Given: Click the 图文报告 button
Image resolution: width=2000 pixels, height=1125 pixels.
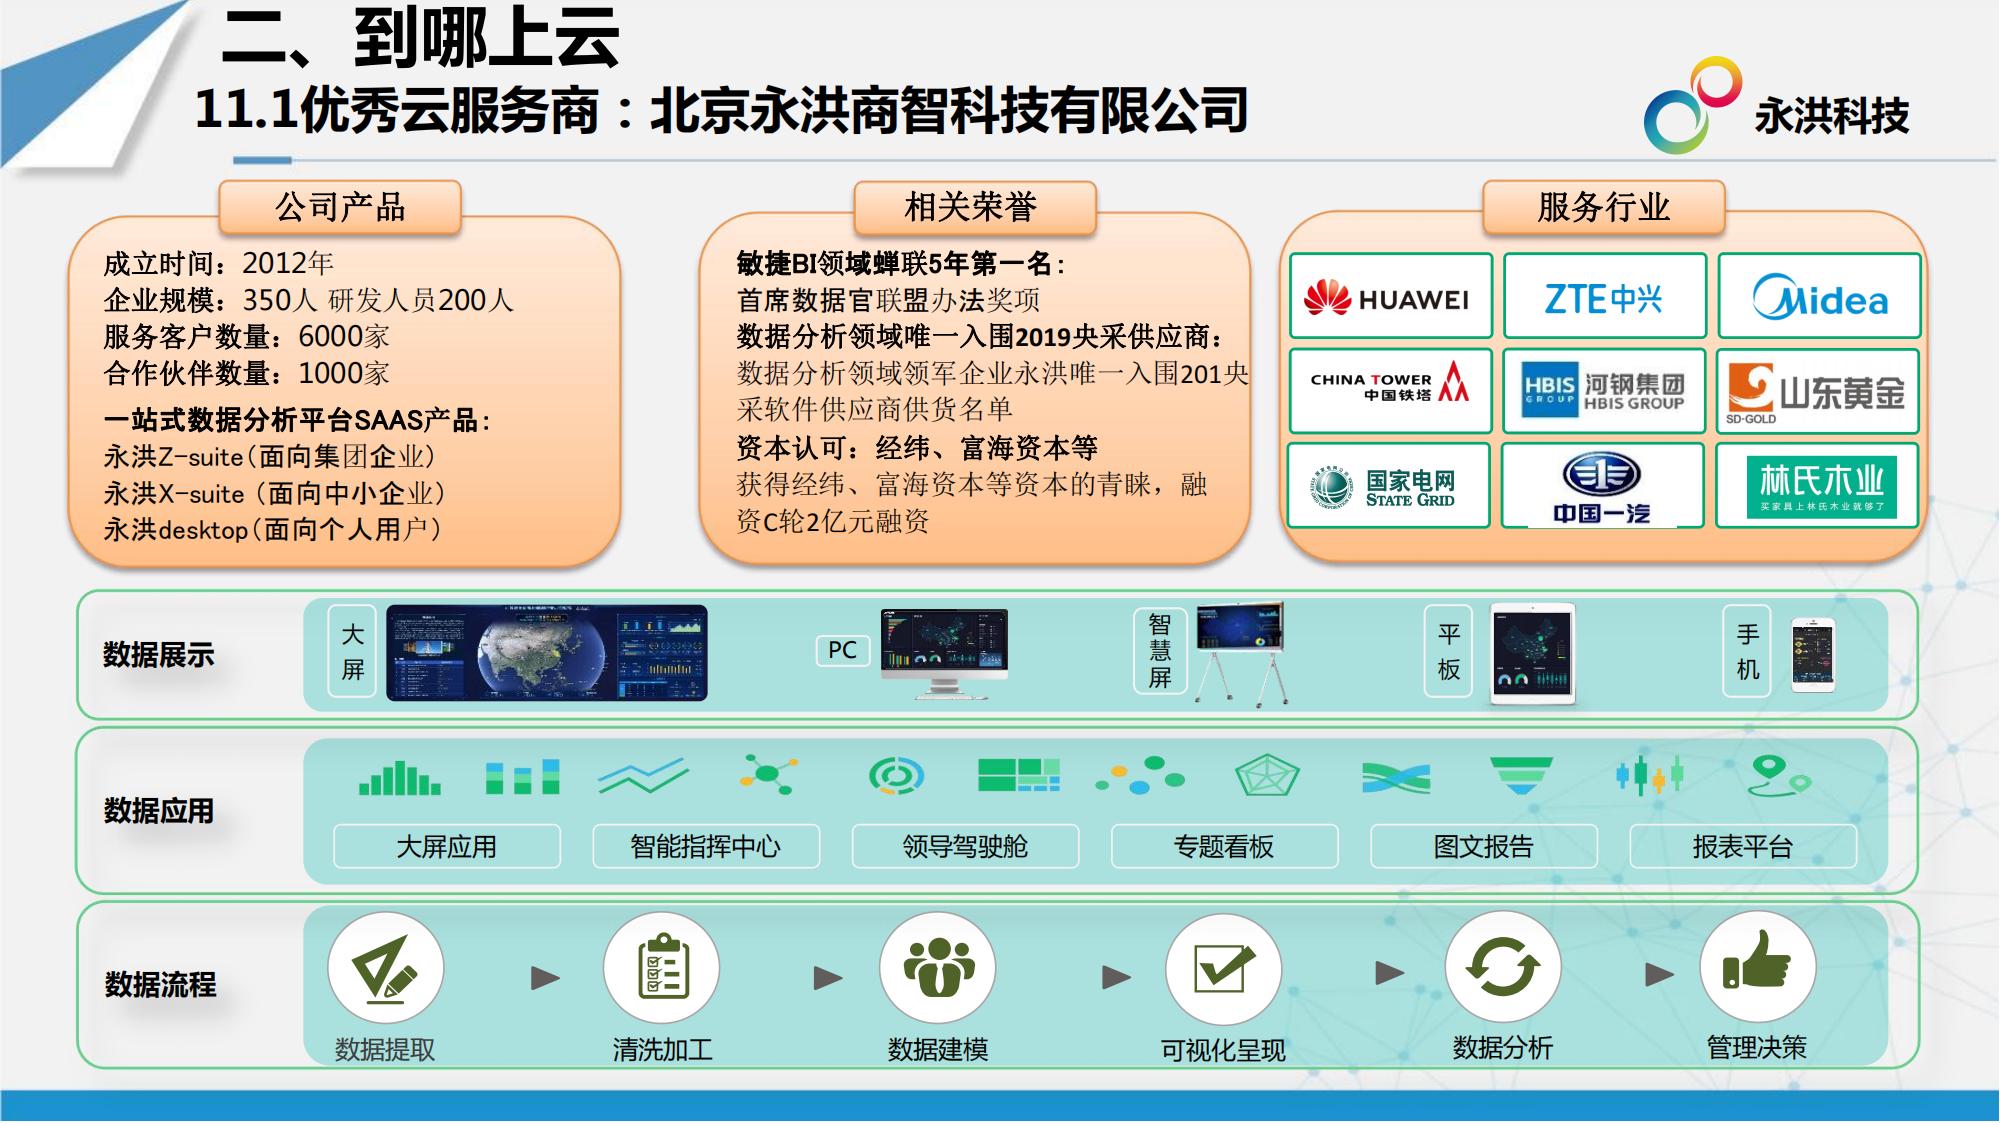Looking at the screenshot, I should (1484, 846).
